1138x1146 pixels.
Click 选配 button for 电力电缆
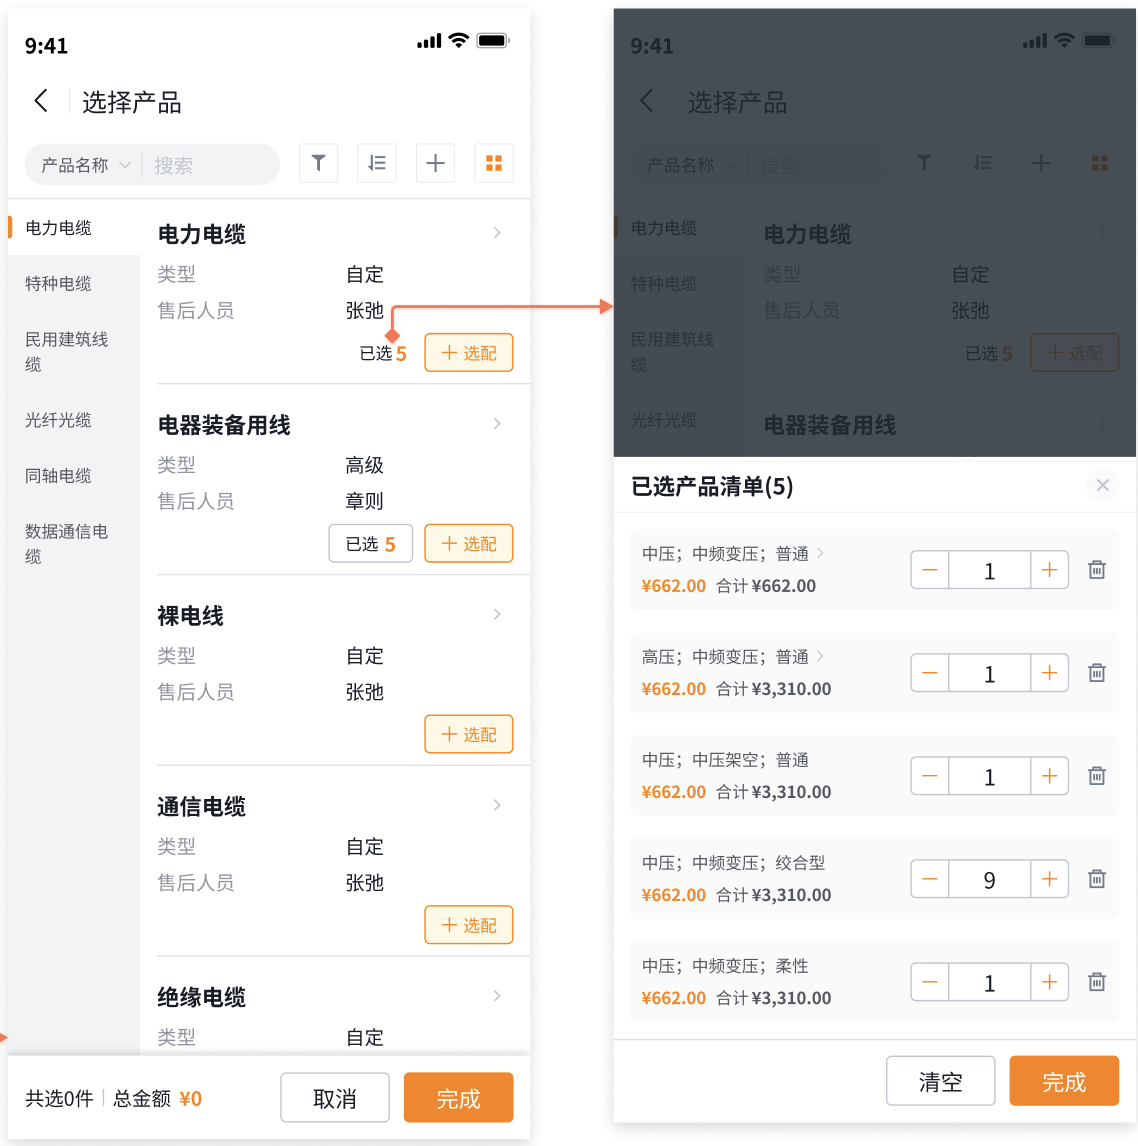469,353
